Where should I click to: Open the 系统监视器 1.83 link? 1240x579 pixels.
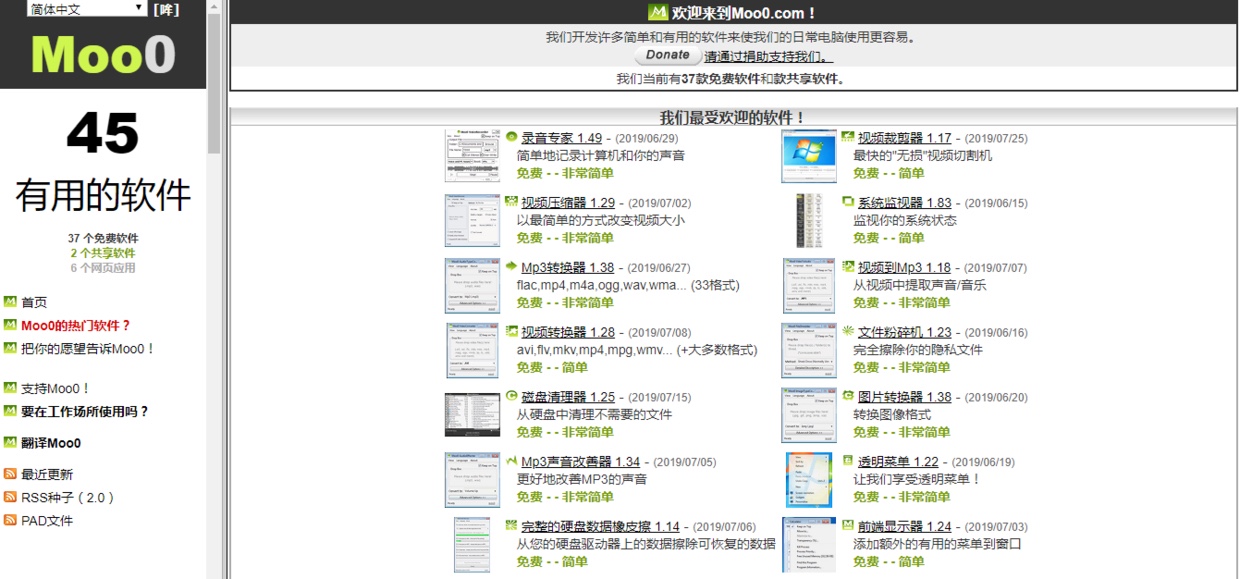(x=905, y=203)
